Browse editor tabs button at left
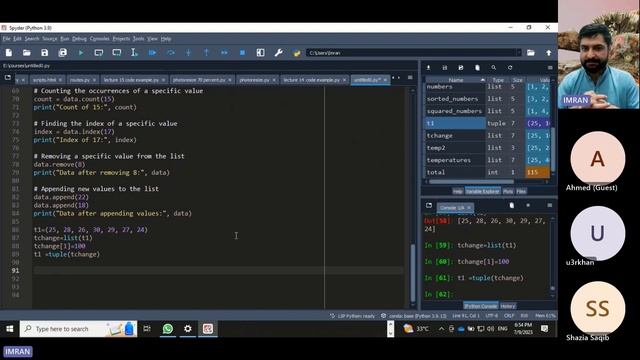The image size is (640, 360). tap(8, 78)
